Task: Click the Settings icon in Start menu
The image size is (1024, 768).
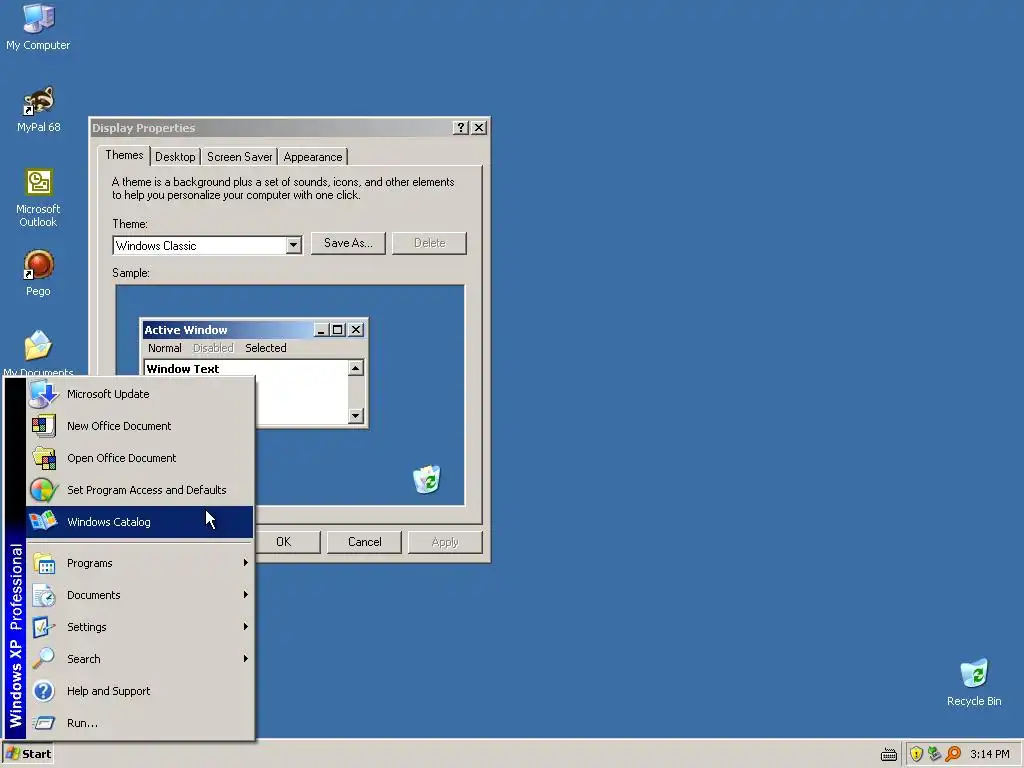Action: pos(44,627)
